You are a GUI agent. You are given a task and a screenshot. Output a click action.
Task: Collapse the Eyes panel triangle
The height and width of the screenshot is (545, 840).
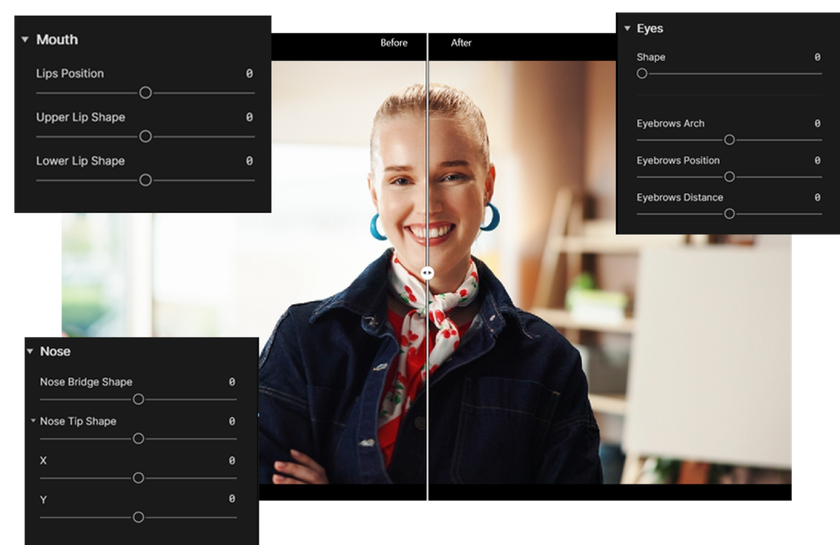tap(627, 28)
